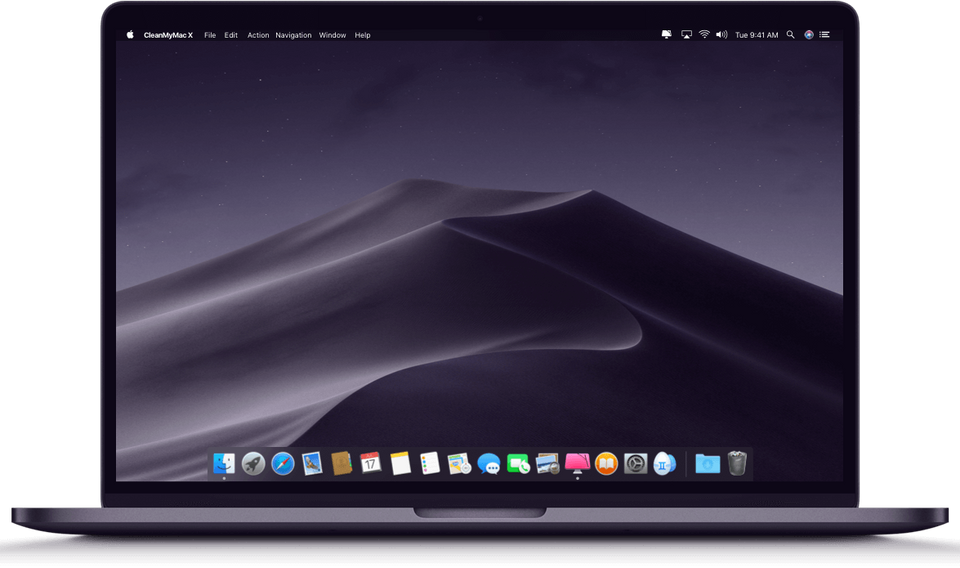Image resolution: width=960 pixels, height=568 pixels.
Task: Open Messages blue bubble in Dock
Action: tap(489, 464)
